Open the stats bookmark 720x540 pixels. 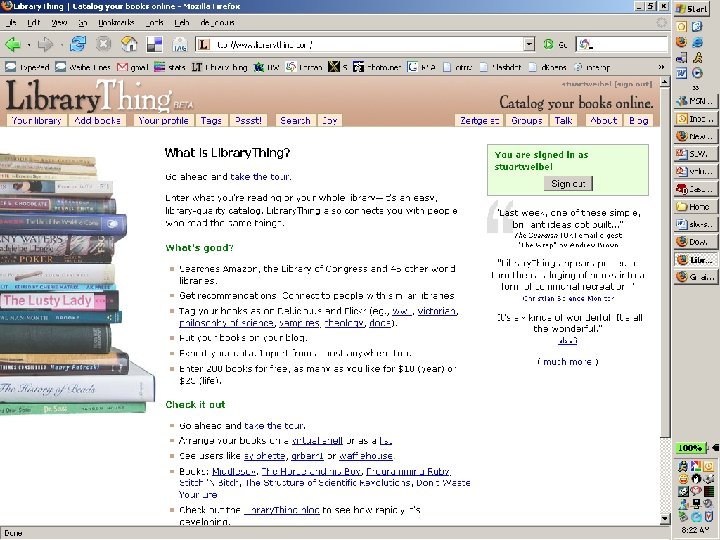[169, 67]
